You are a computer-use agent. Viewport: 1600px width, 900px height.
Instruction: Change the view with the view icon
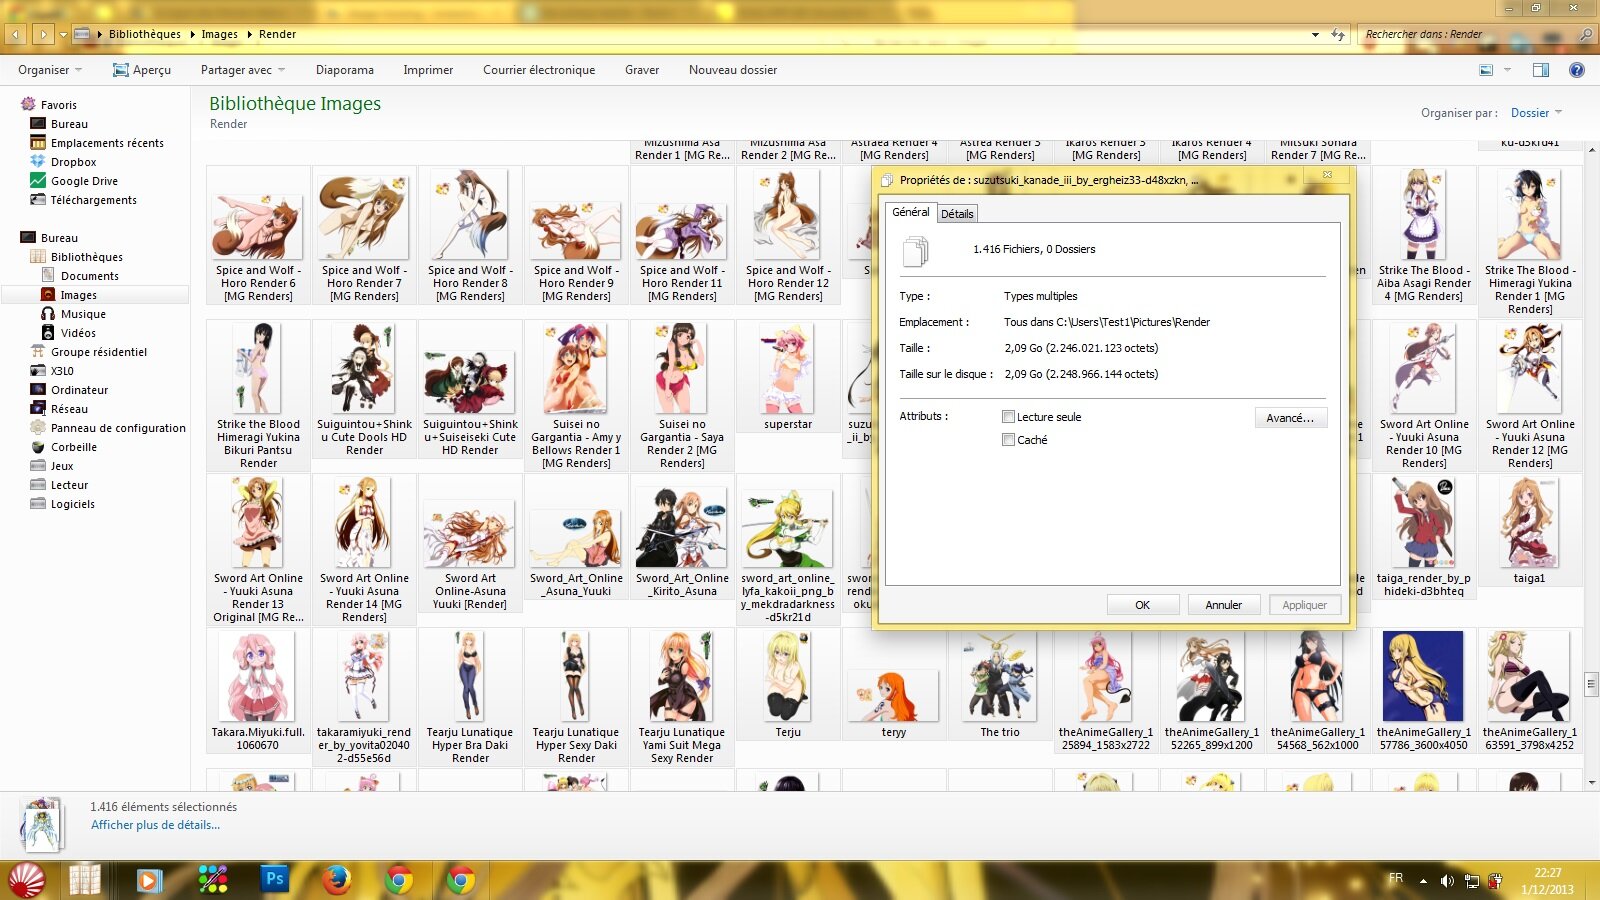click(x=1486, y=70)
